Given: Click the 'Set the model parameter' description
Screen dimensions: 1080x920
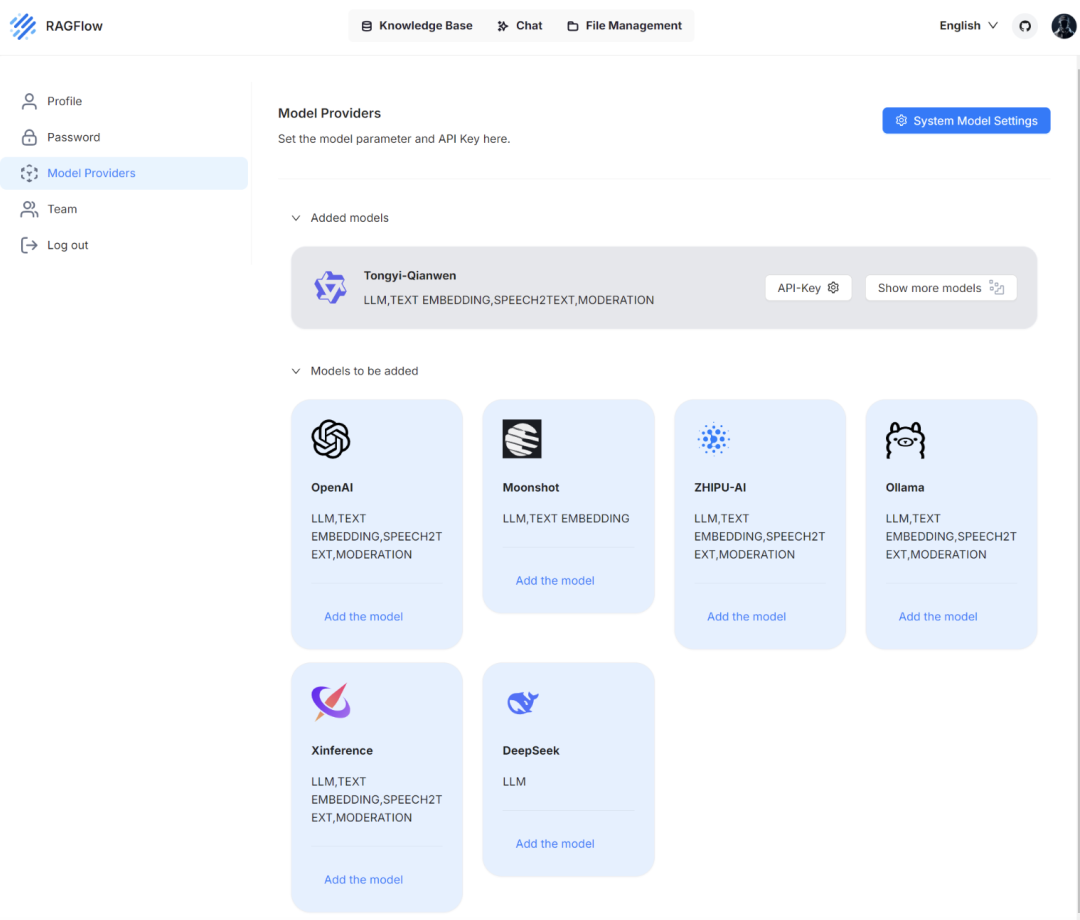Looking at the screenshot, I should pyautogui.click(x=394, y=138).
